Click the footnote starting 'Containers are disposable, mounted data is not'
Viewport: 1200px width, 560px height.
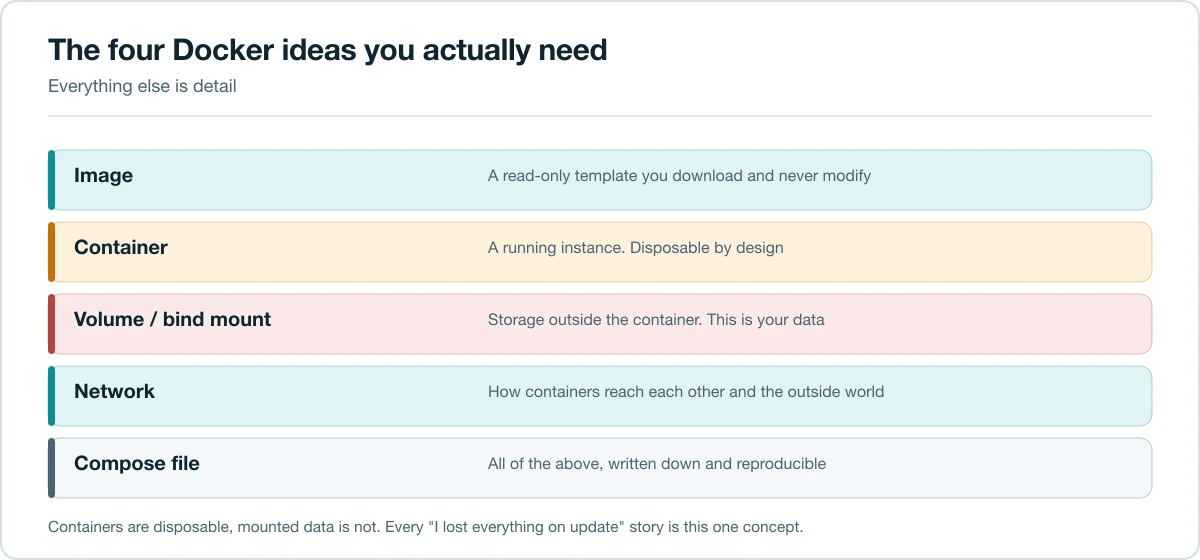click(426, 526)
